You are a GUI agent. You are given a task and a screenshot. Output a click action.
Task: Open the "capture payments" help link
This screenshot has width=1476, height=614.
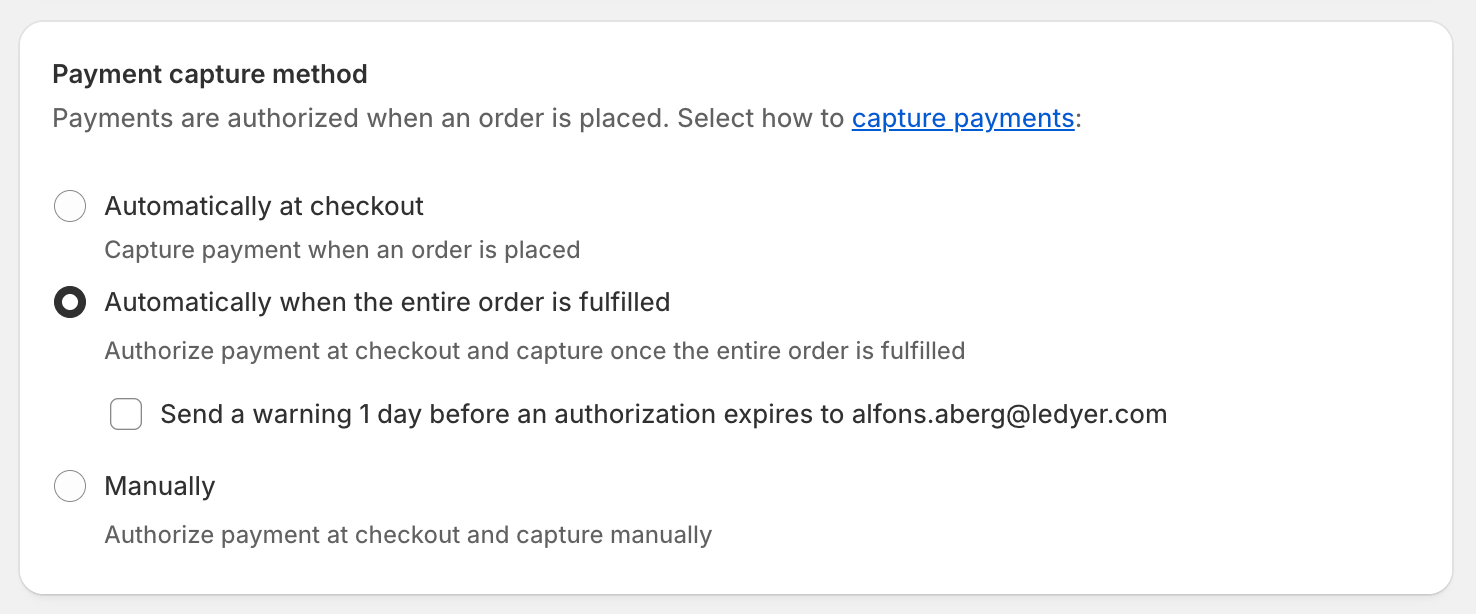pos(962,119)
